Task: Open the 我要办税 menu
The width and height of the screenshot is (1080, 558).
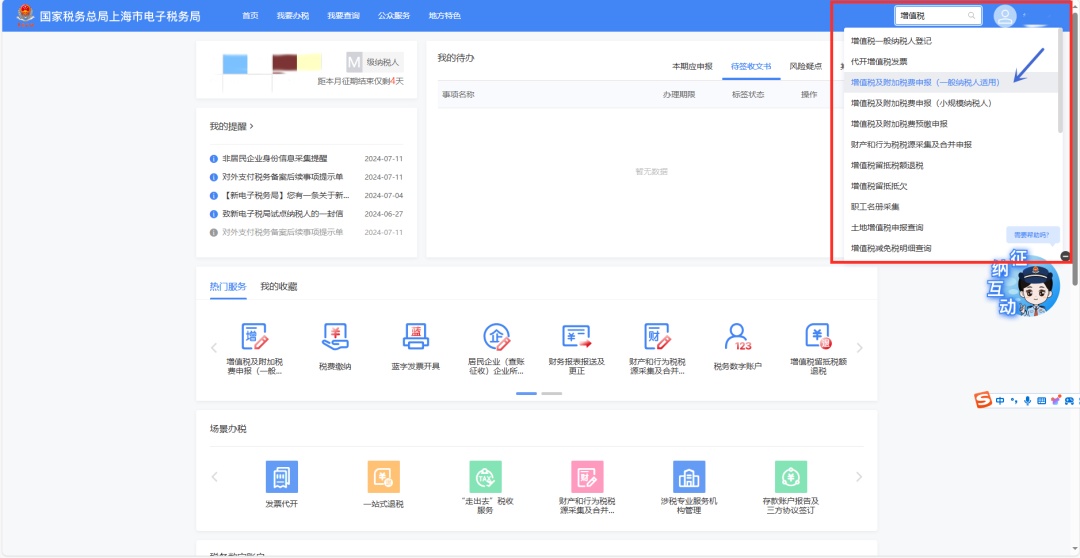Action: click(293, 16)
